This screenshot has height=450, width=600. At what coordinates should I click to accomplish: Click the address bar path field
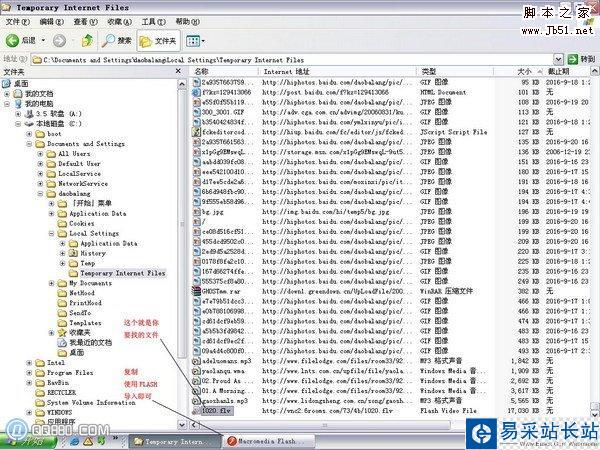click(292, 60)
